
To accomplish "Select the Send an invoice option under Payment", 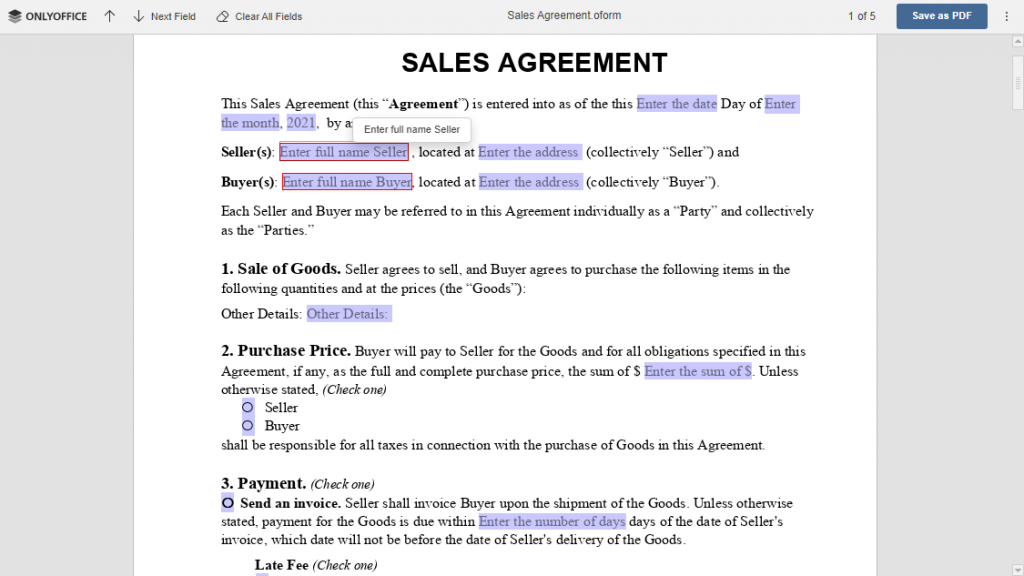I will (227, 503).
